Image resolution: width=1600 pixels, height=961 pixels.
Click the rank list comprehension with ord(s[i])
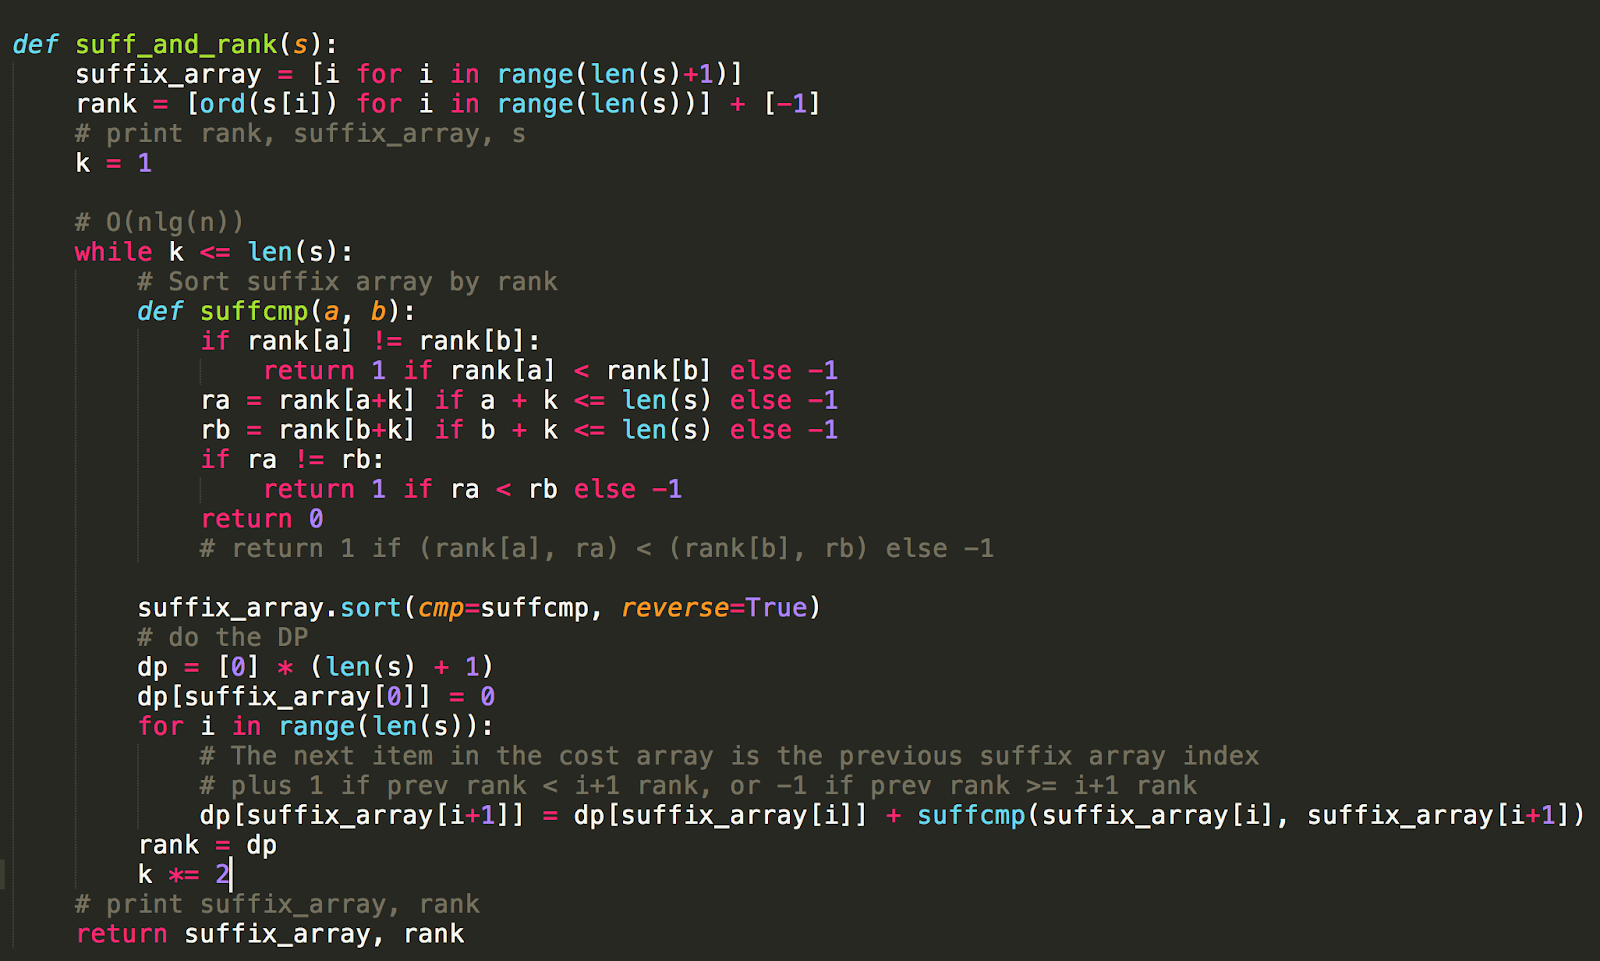tap(448, 104)
